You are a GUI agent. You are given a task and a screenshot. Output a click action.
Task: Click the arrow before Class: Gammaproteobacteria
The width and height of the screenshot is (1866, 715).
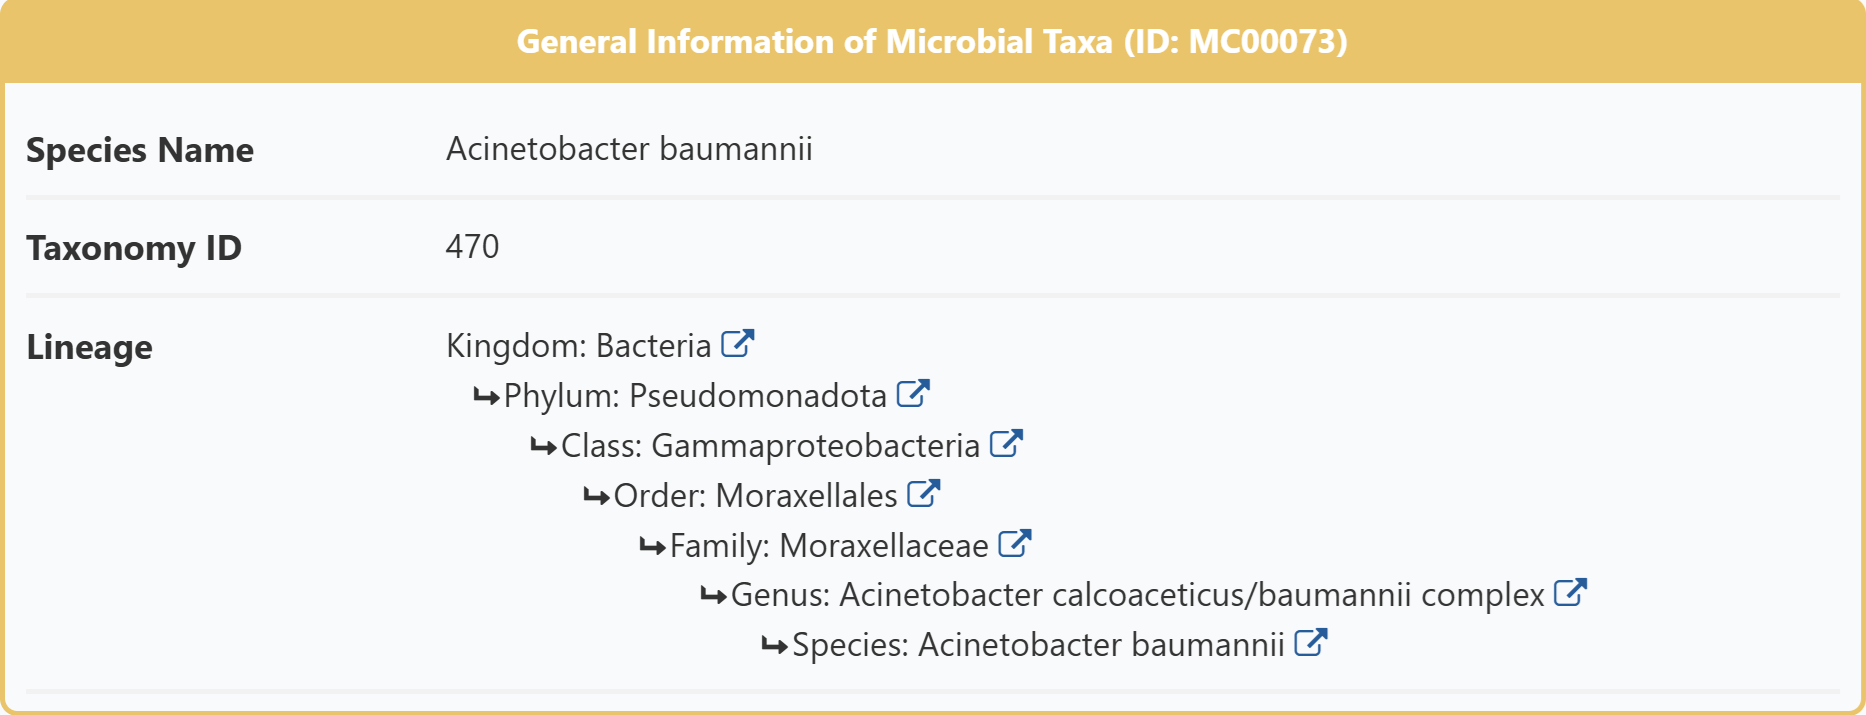click(544, 447)
